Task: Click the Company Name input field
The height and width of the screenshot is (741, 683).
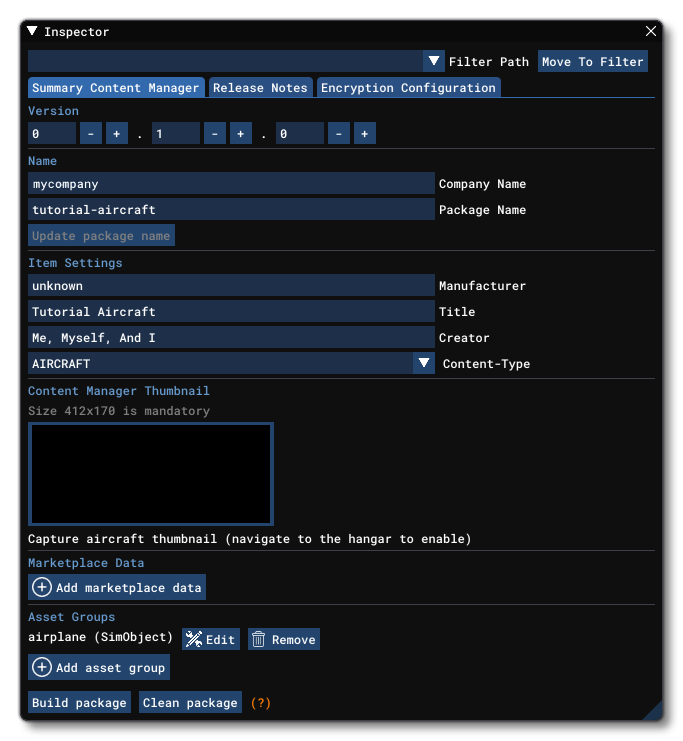Action: coord(231,184)
